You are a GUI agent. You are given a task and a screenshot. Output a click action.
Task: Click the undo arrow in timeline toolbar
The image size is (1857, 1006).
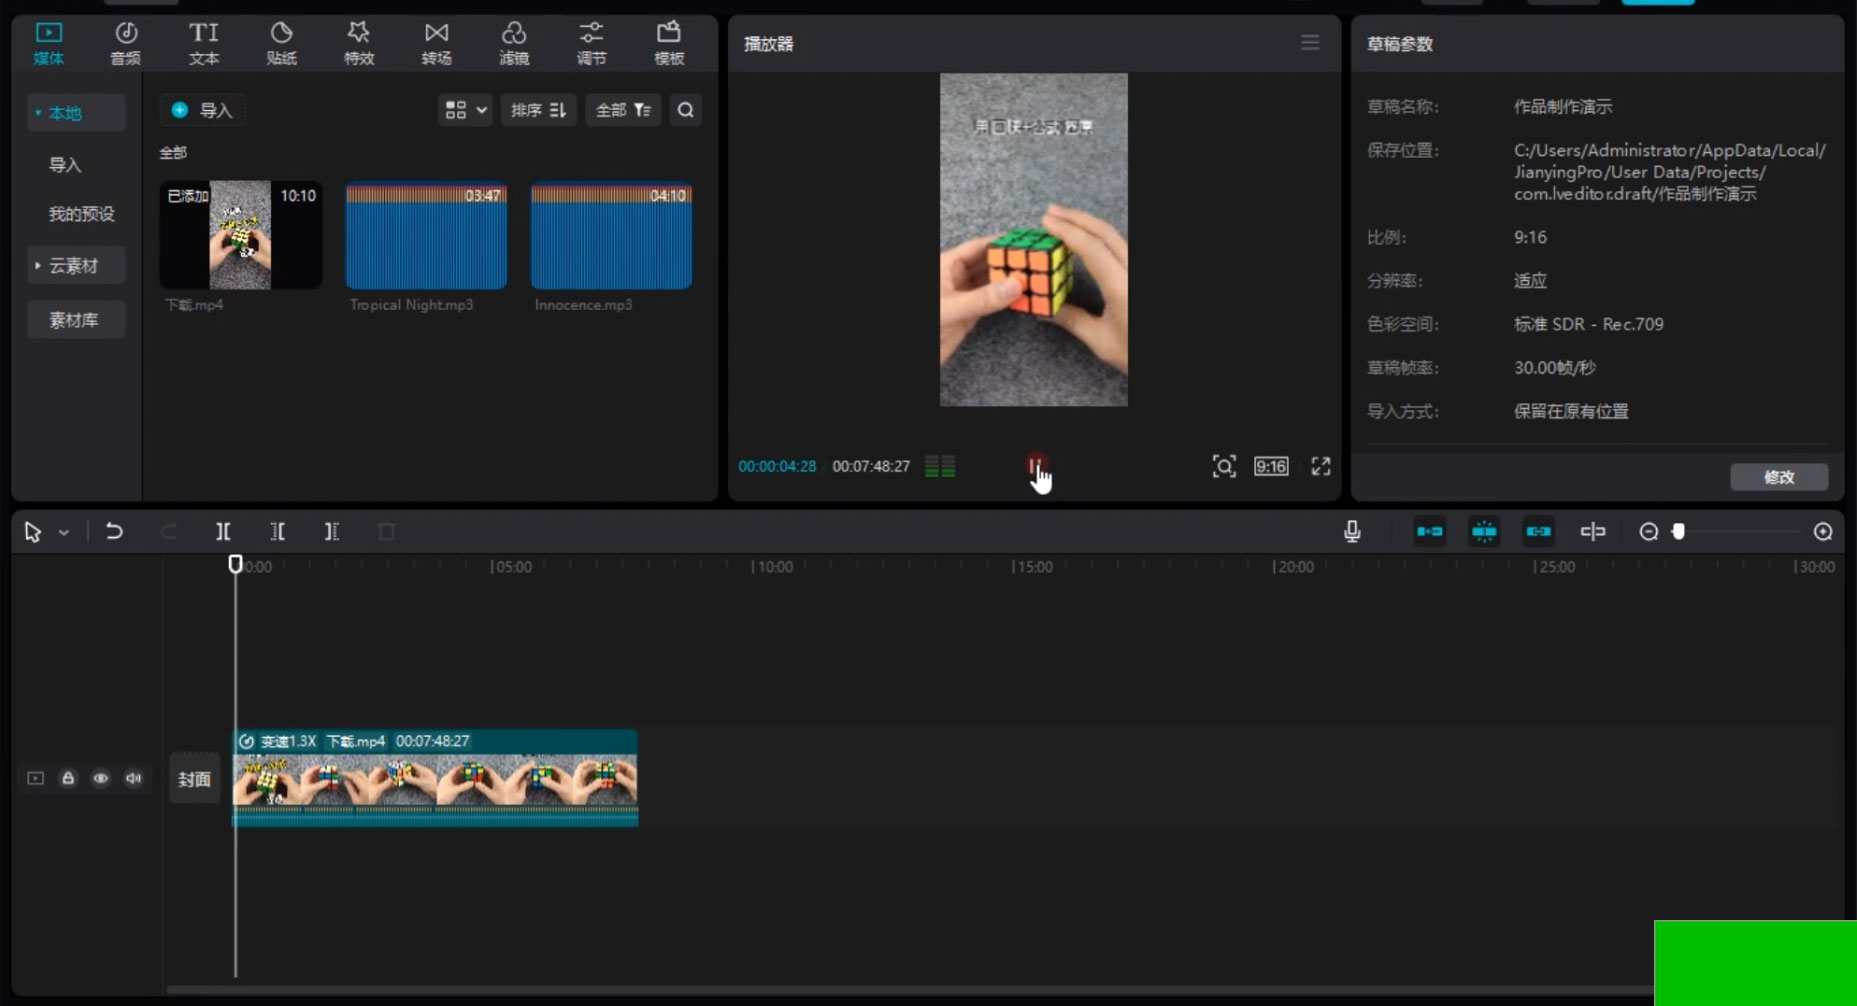(x=114, y=531)
